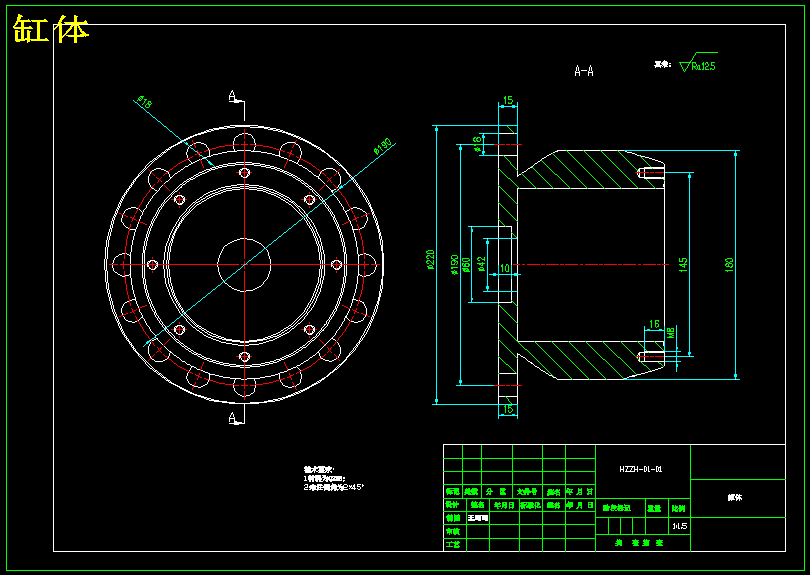
Task: Select the 180 dimension text
Action: pyautogui.click(x=729, y=265)
